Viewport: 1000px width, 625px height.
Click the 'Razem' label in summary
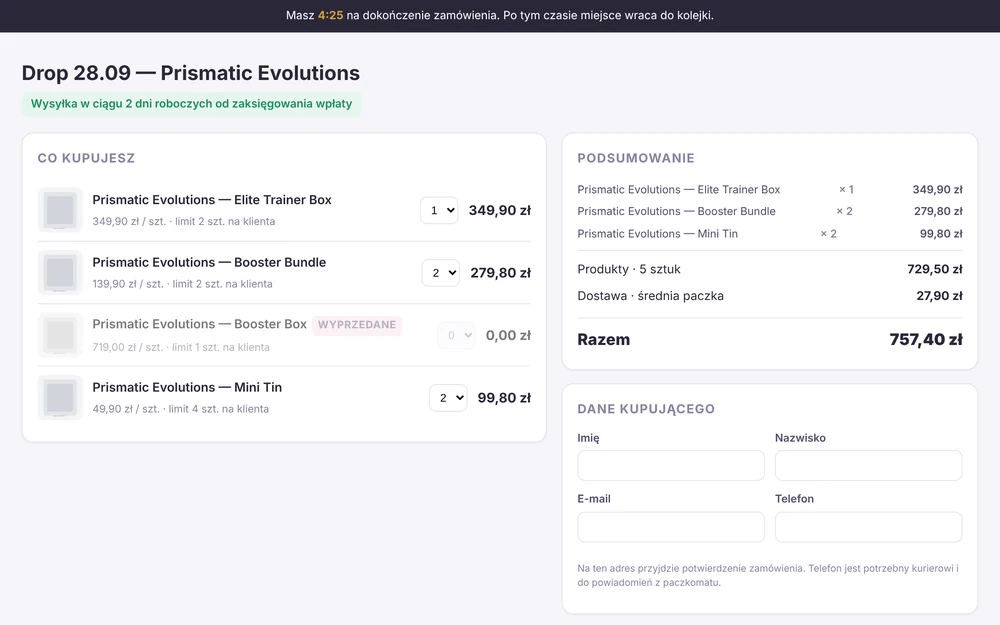(x=603, y=339)
